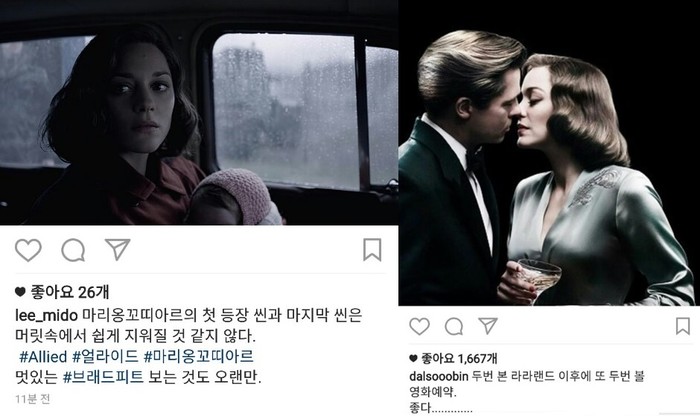The height and width of the screenshot is (416, 700).
Task: Share the lee_mido post via paper plane
Action: [117, 249]
